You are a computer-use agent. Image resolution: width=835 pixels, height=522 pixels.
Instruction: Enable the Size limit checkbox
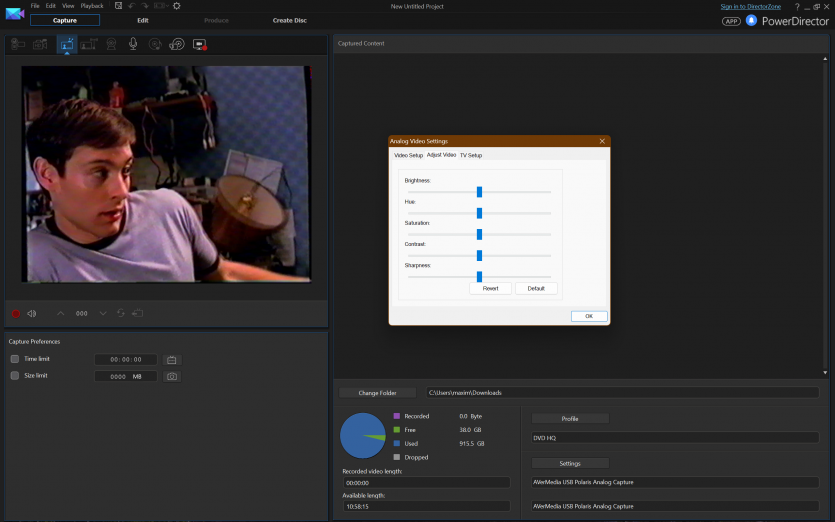click(x=15, y=376)
